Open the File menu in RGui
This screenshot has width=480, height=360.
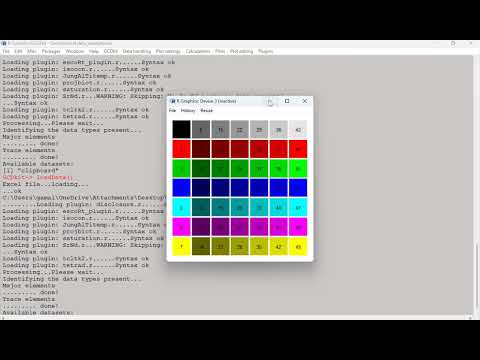[6, 51]
